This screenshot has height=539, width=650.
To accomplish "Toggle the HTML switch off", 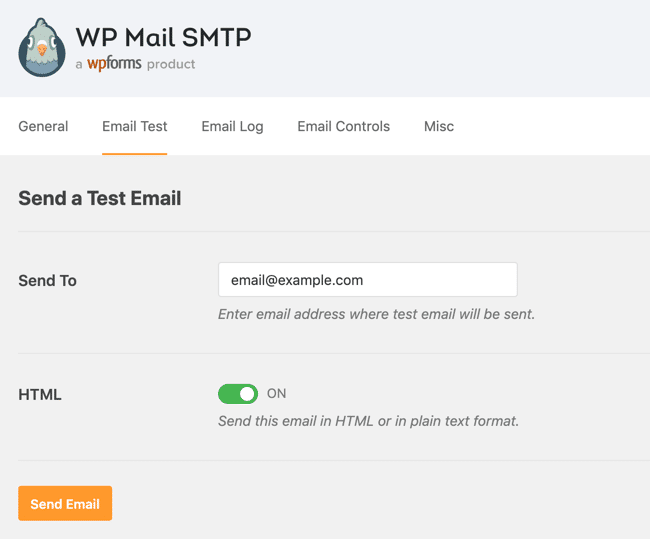I will tap(238, 393).
